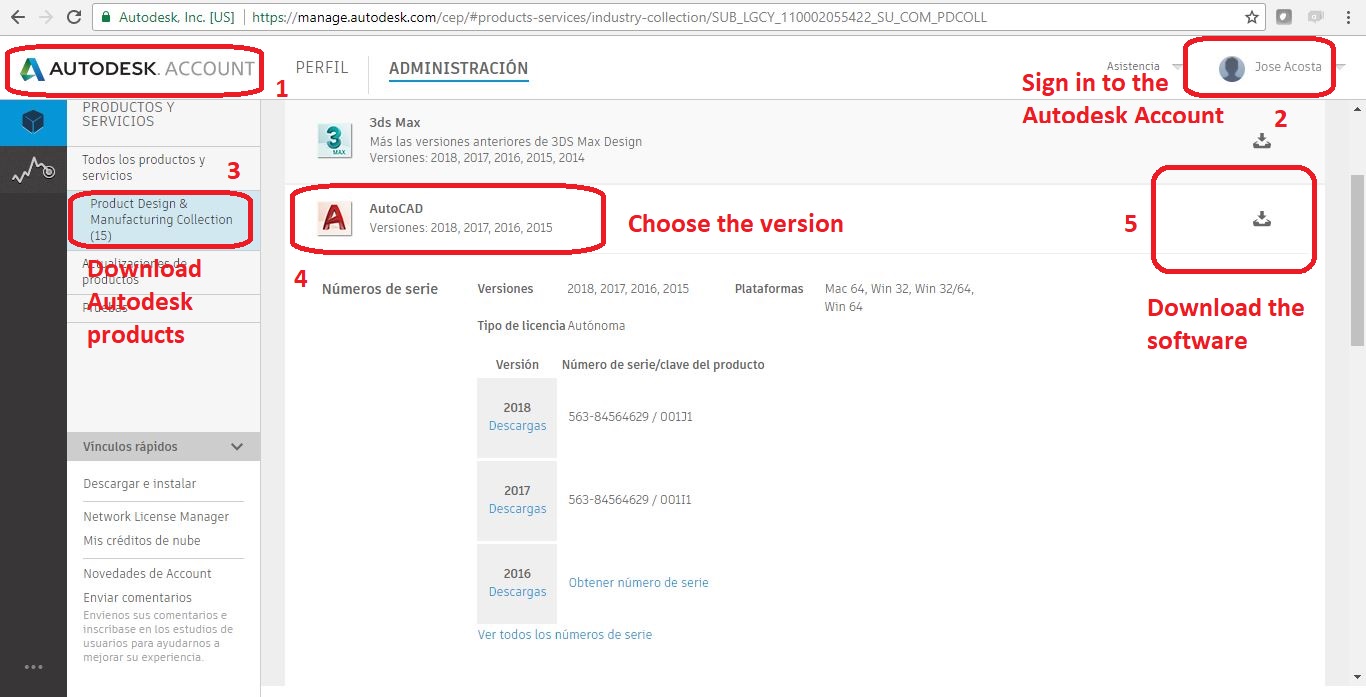The image size is (1366, 697).
Task: Click Descargas under version 2018
Action: point(518,426)
